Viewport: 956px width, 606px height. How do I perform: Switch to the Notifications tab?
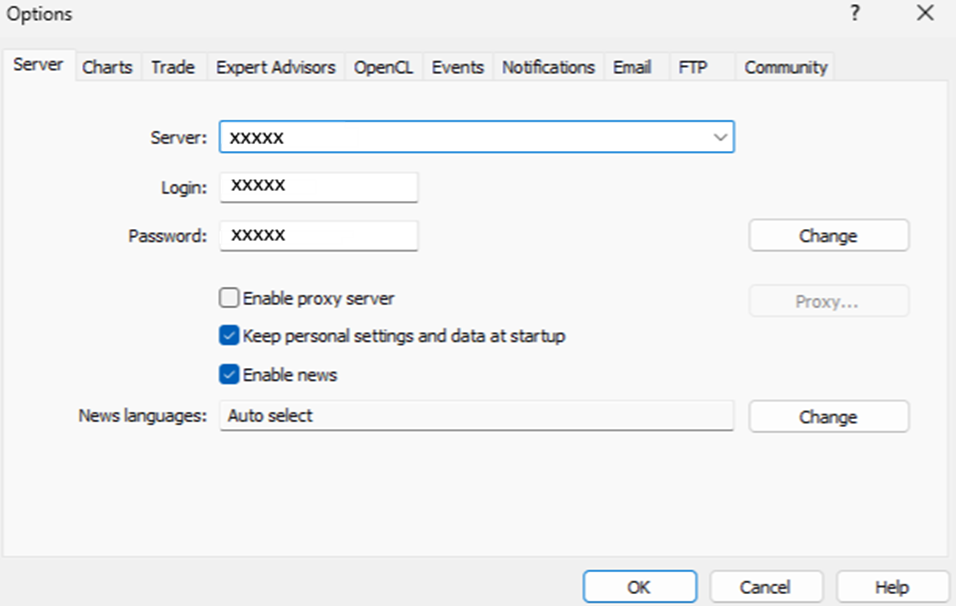tap(548, 67)
